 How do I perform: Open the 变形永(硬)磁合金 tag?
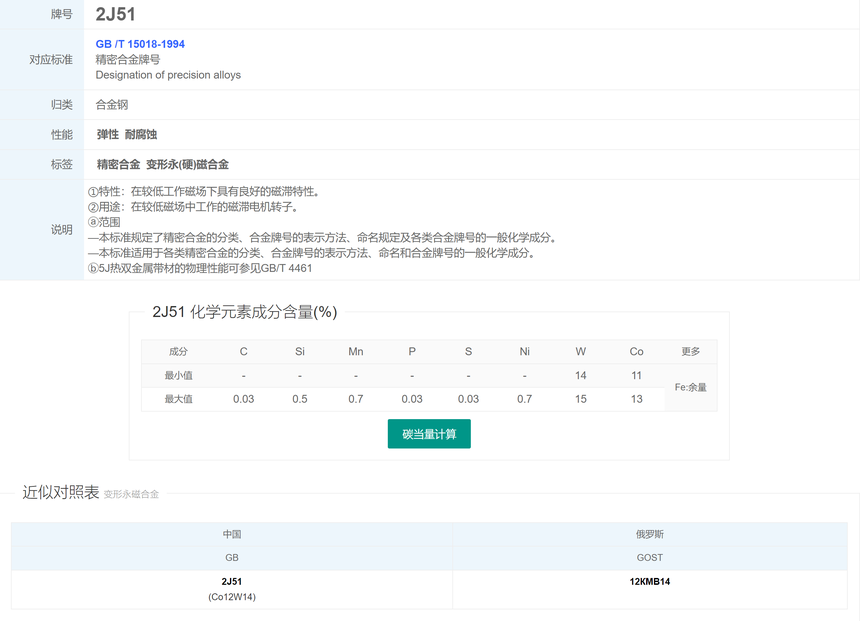(x=188, y=164)
